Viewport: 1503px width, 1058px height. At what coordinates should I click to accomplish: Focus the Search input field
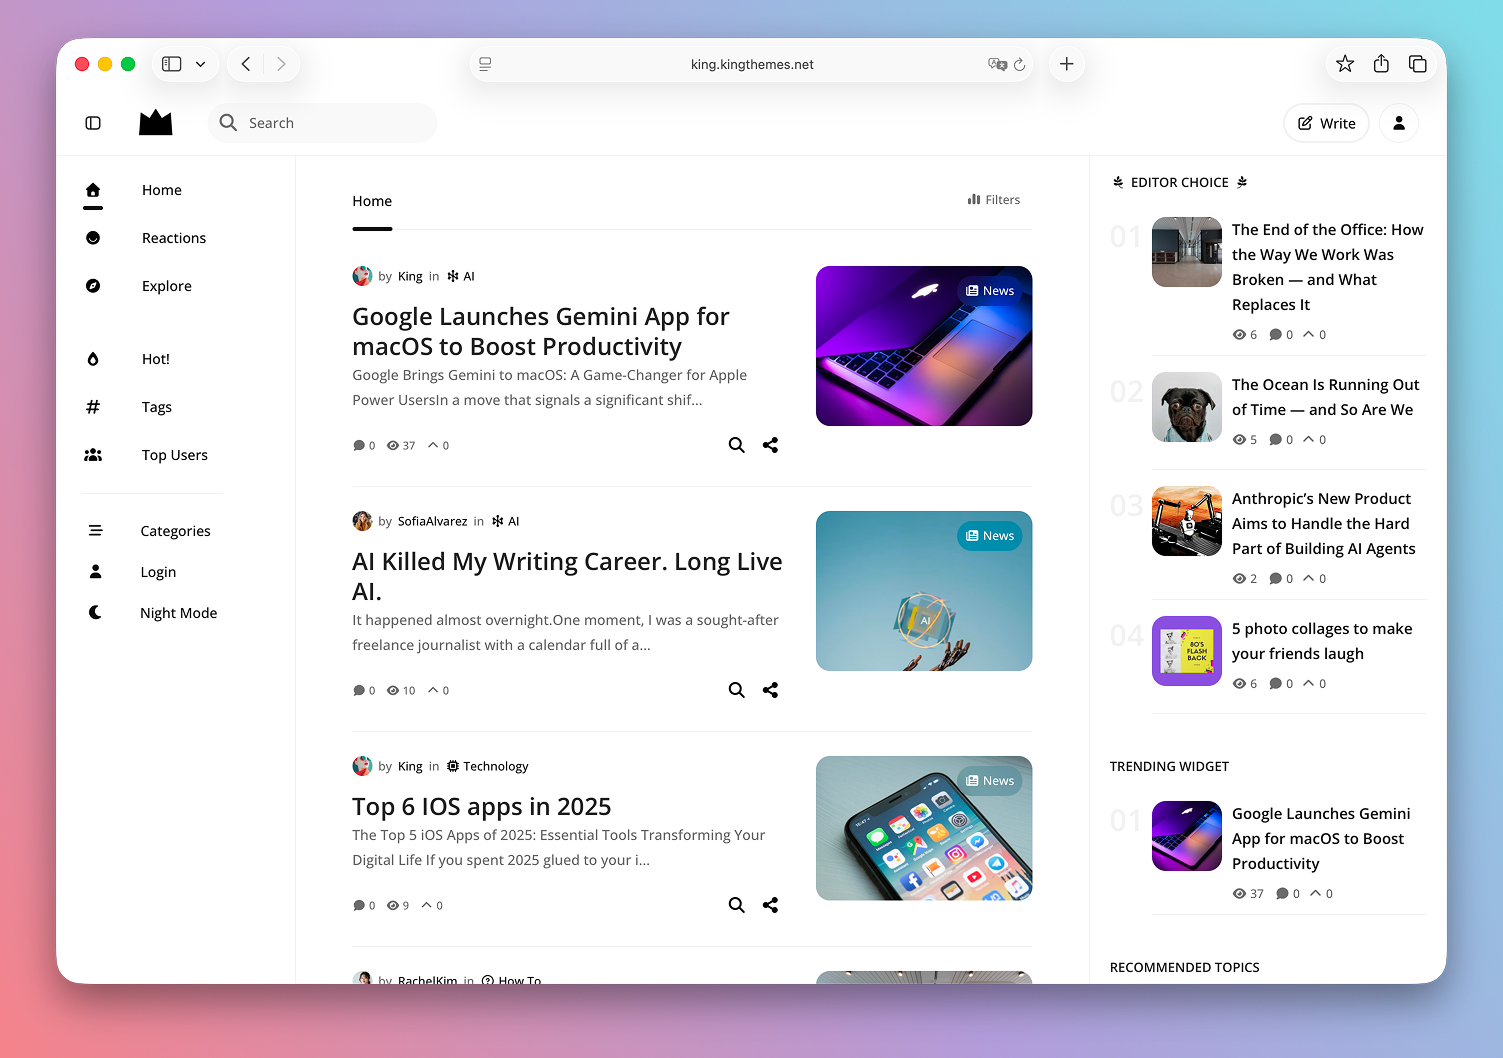[323, 123]
